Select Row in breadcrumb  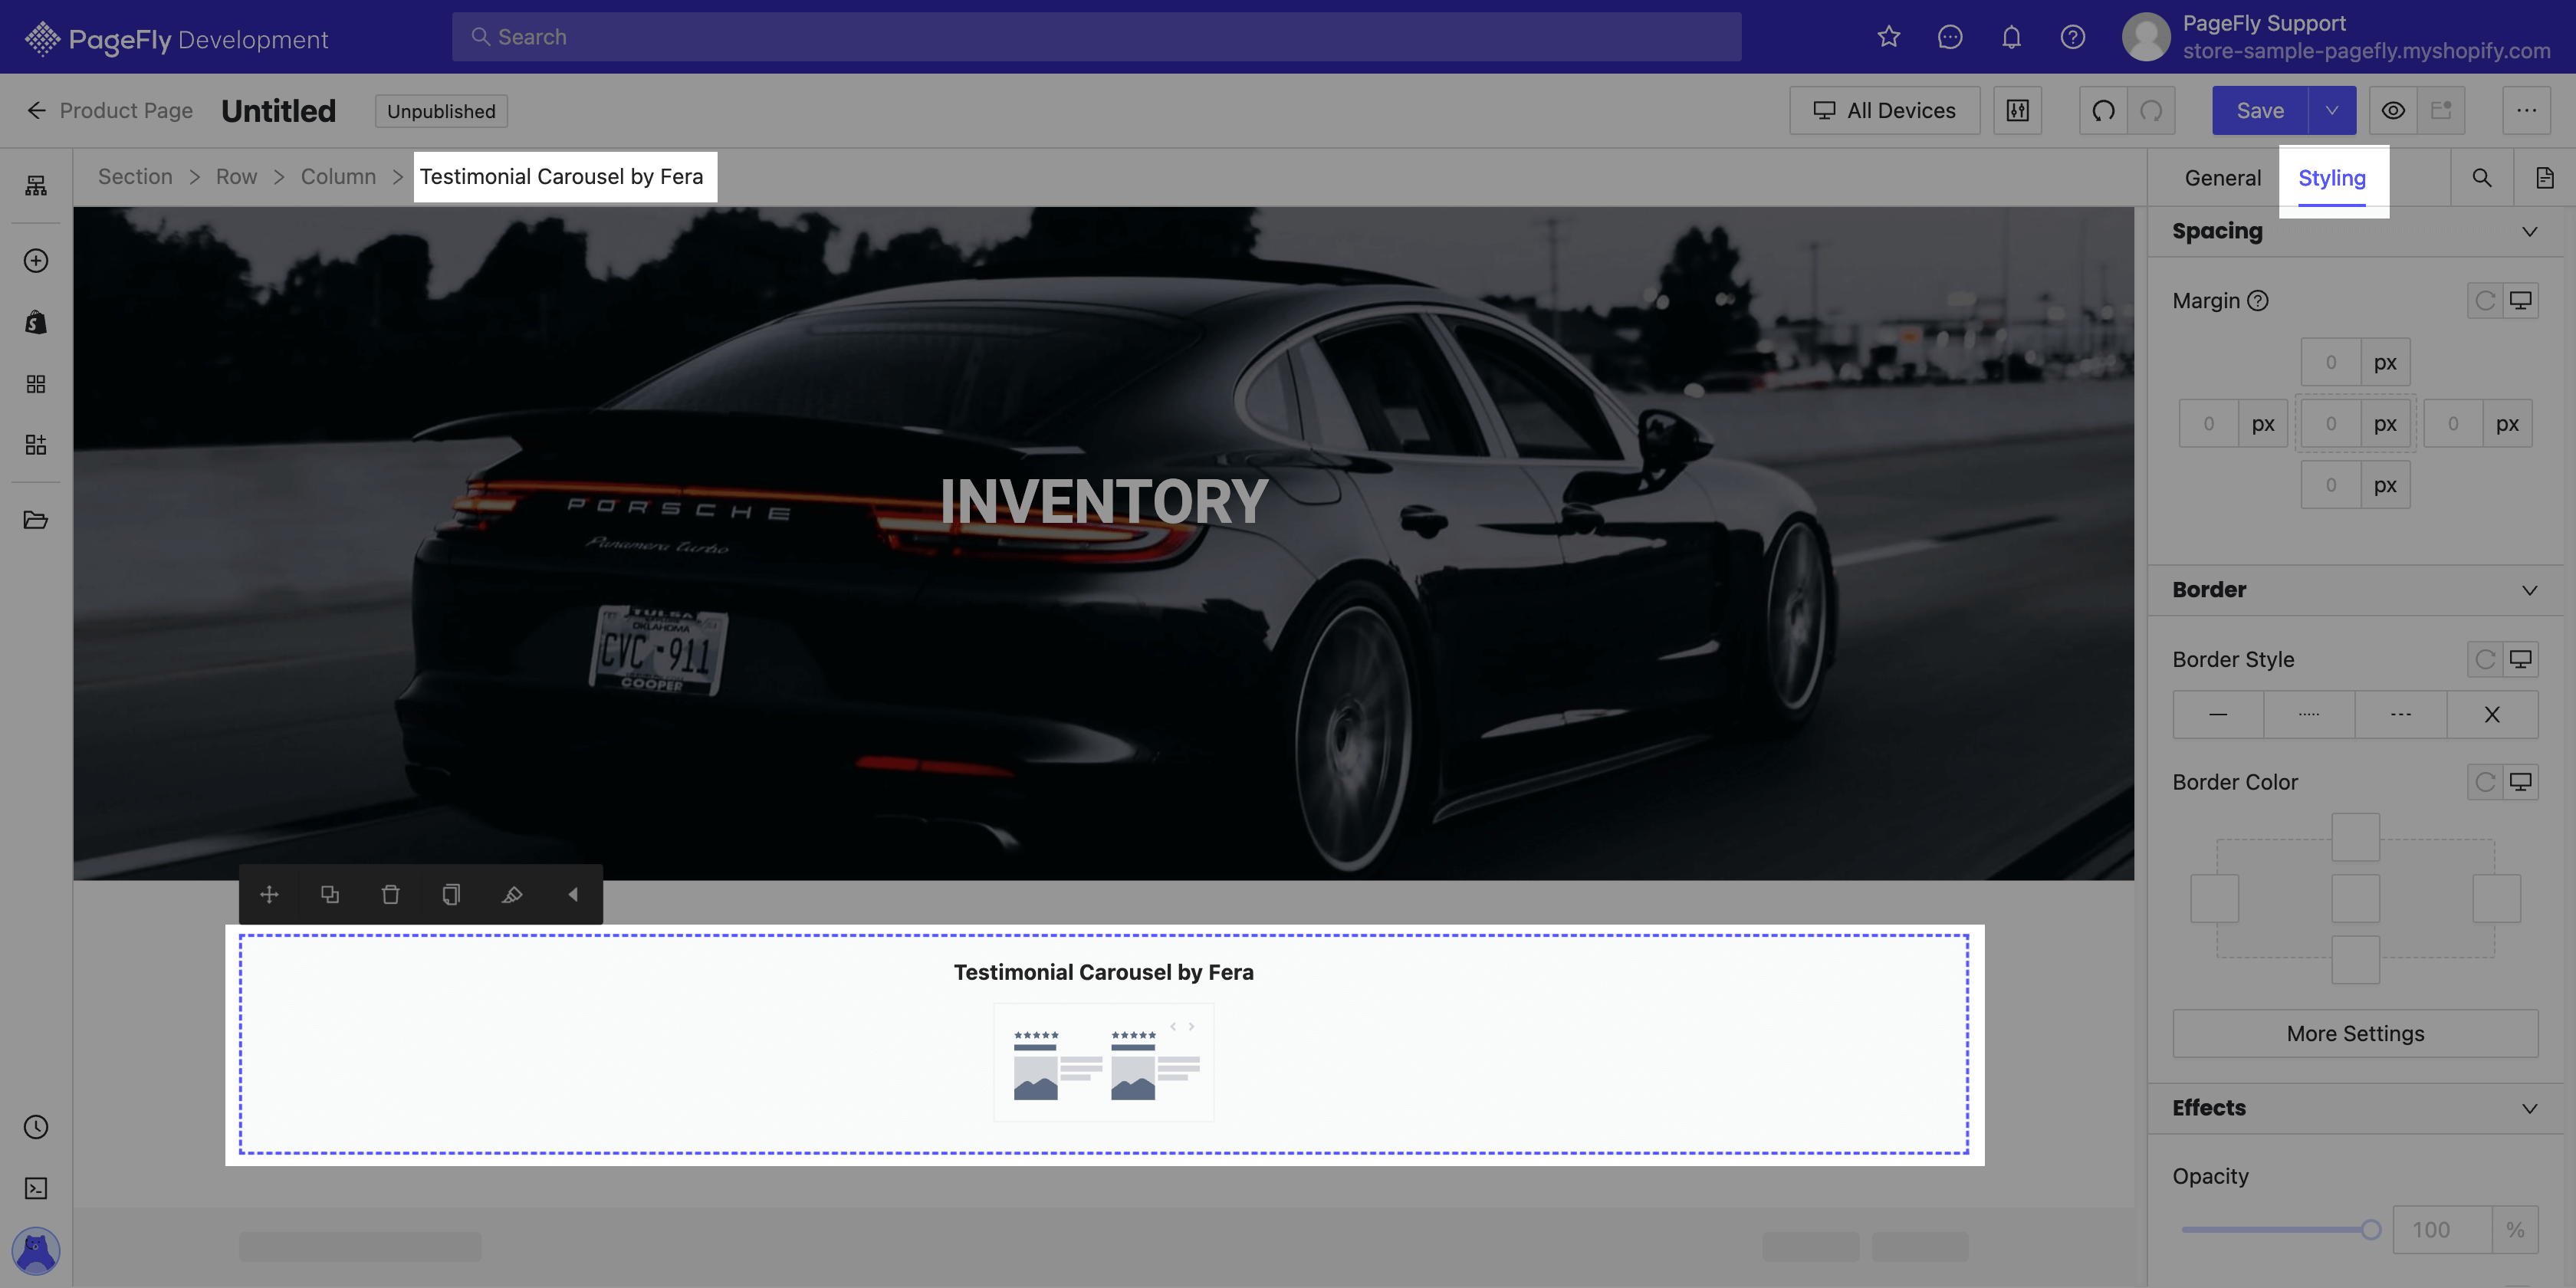point(236,177)
